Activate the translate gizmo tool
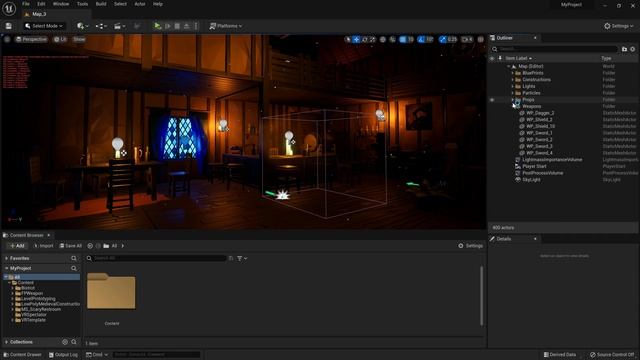 [x=356, y=40]
